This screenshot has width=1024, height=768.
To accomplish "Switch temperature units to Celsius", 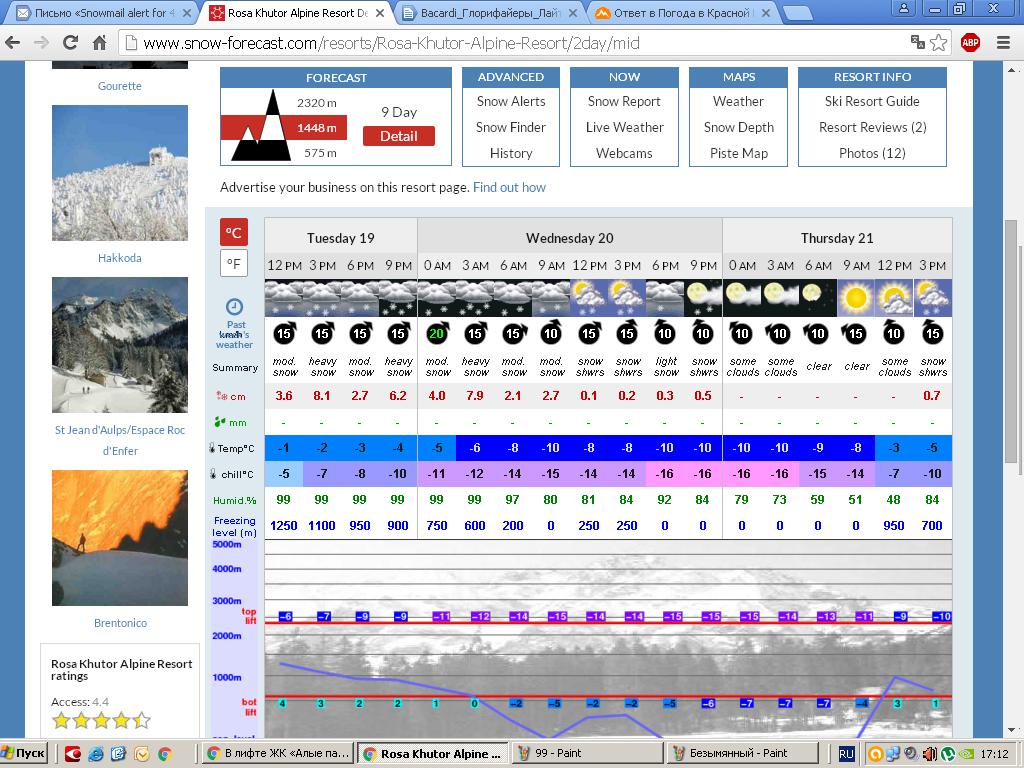I will [234, 232].
